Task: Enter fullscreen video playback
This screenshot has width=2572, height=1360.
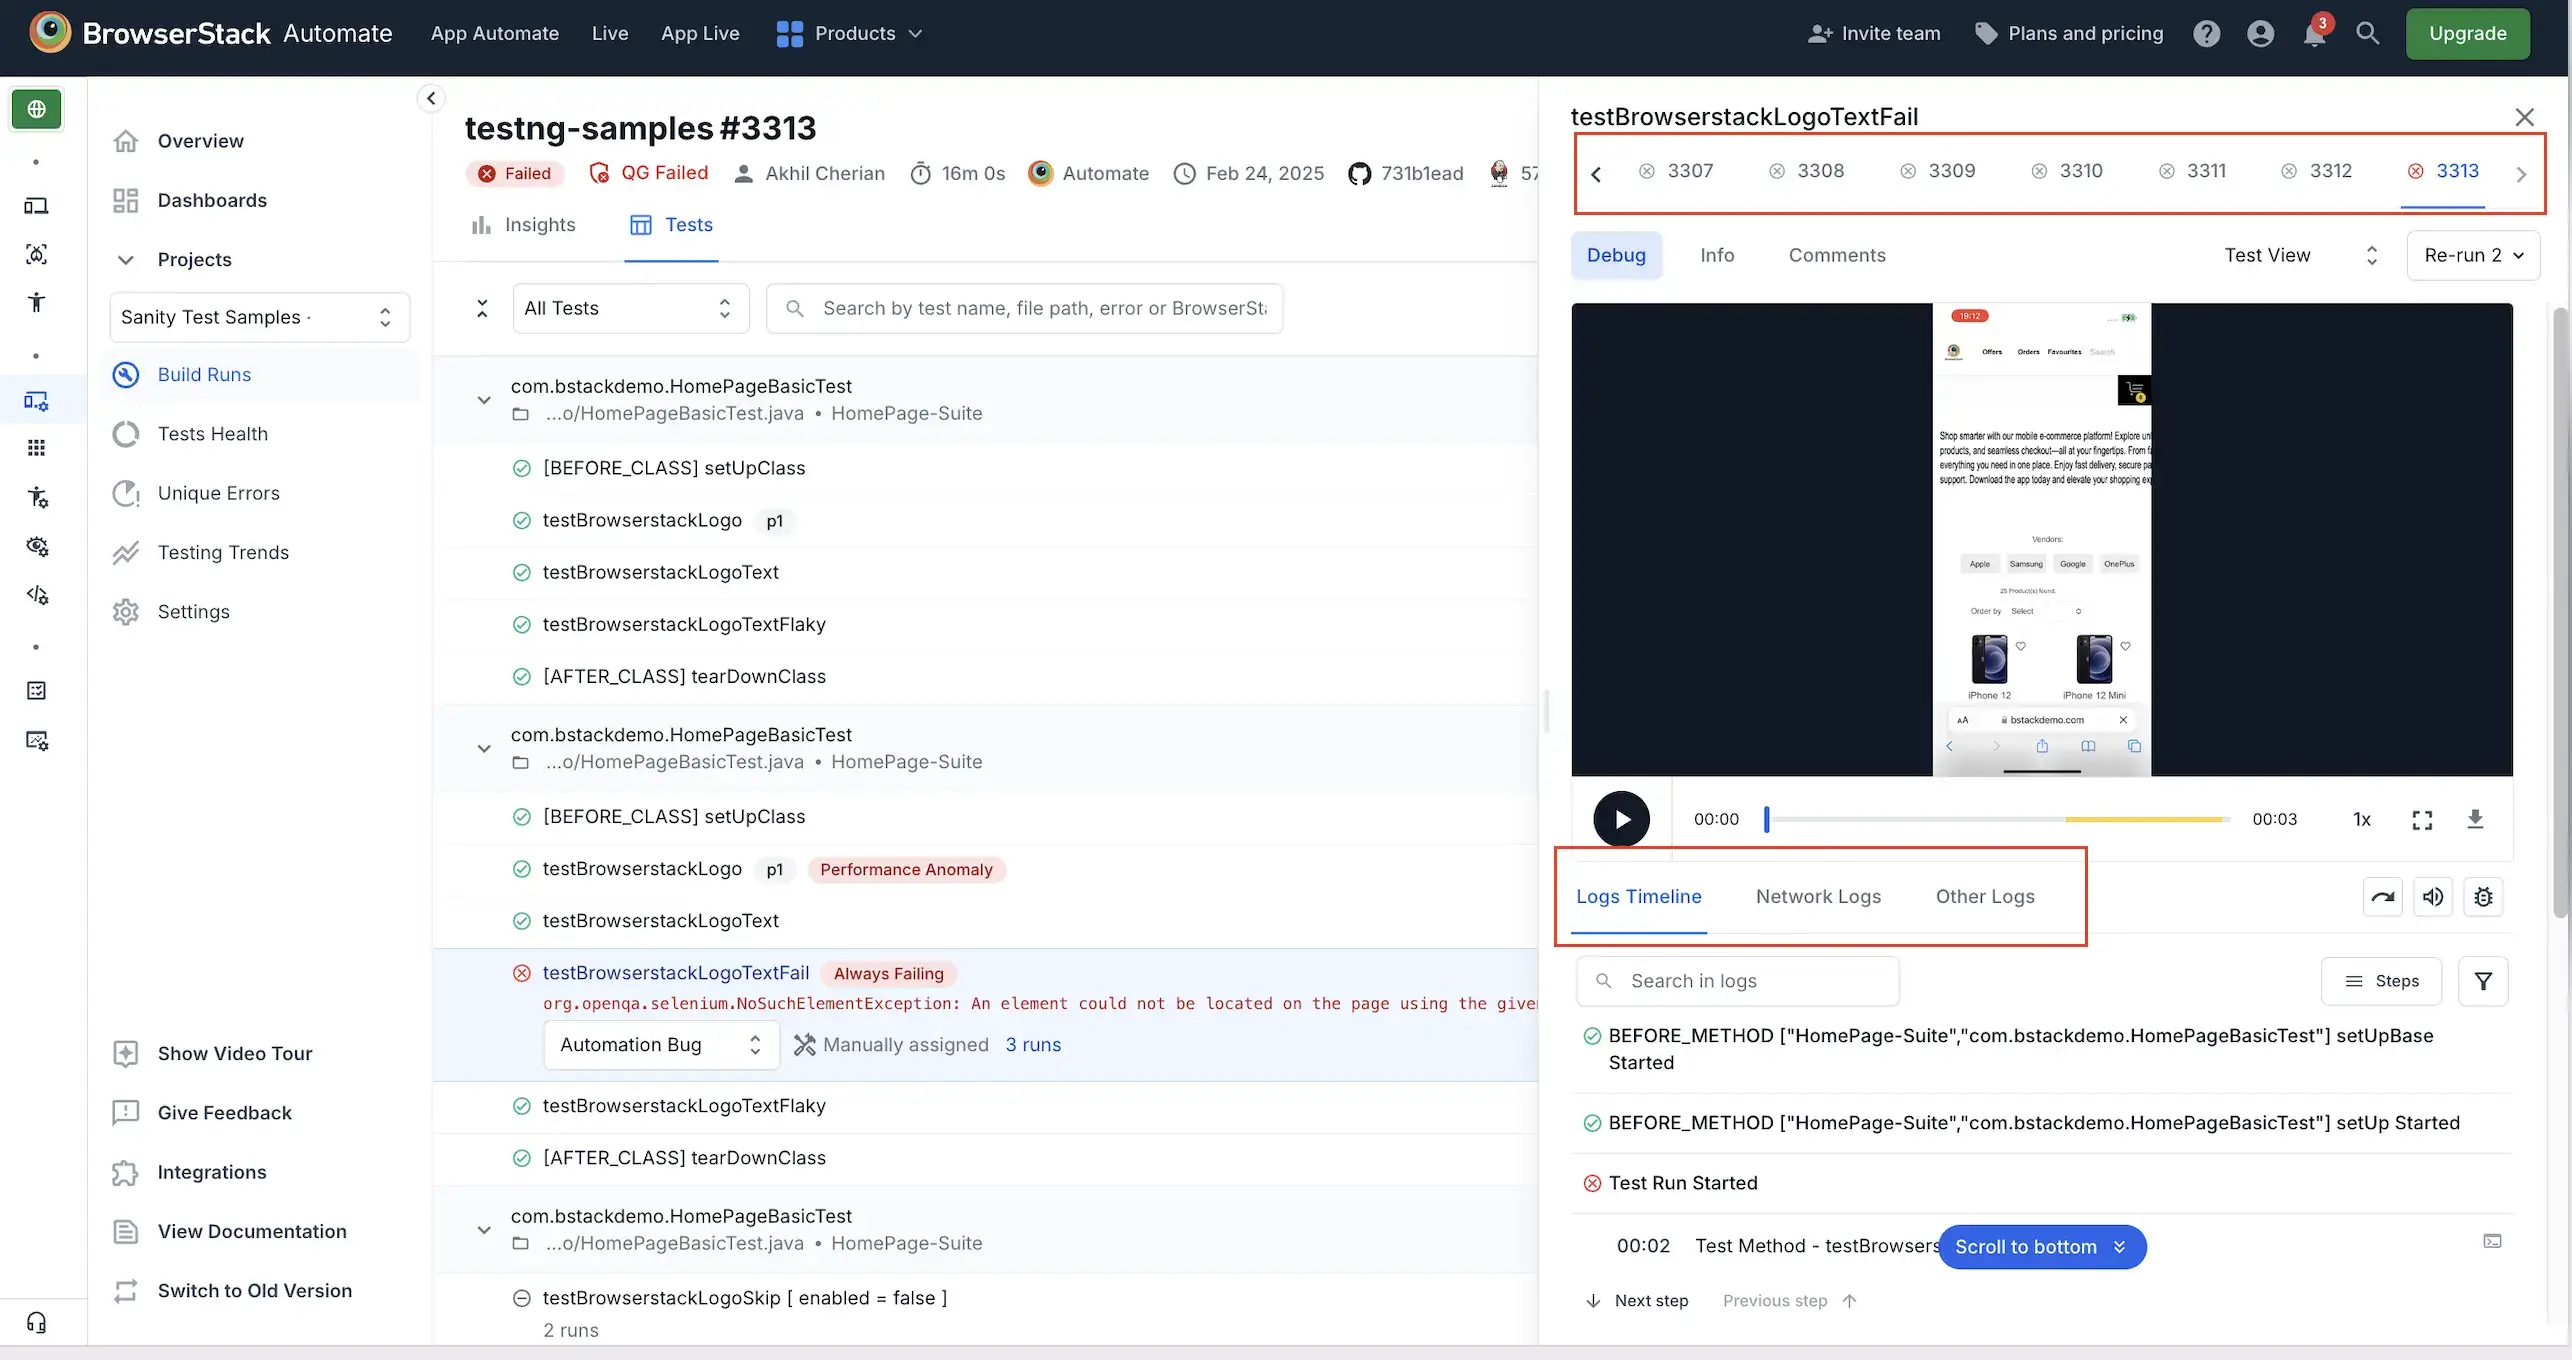Action: point(2421,819)
